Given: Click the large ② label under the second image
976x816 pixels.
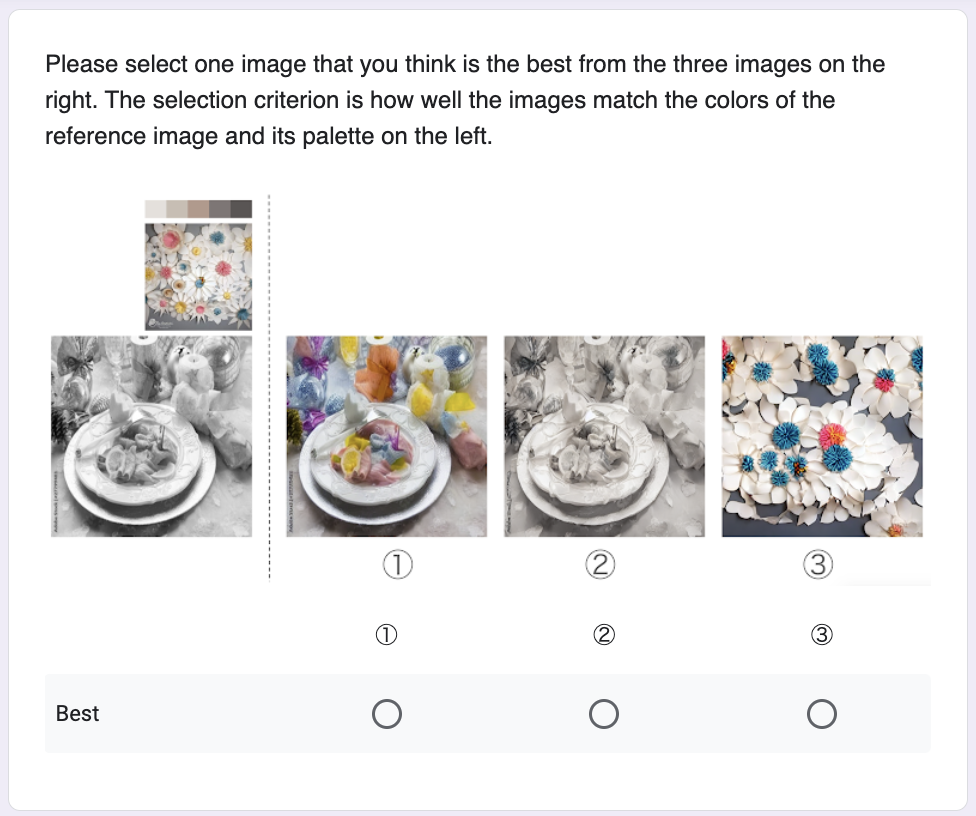Looking at the screenshot, I should pyautogui.click(x=600, y=566).
